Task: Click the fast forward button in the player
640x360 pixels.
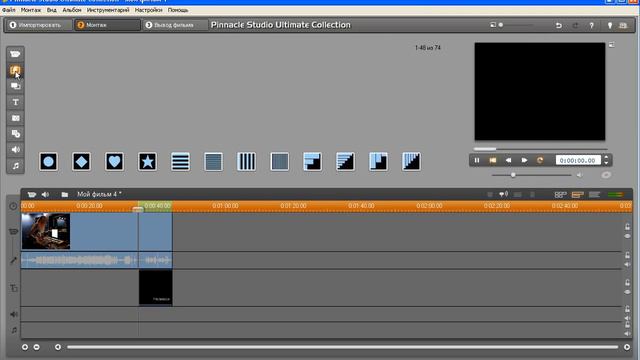Action: pos(524,160)
